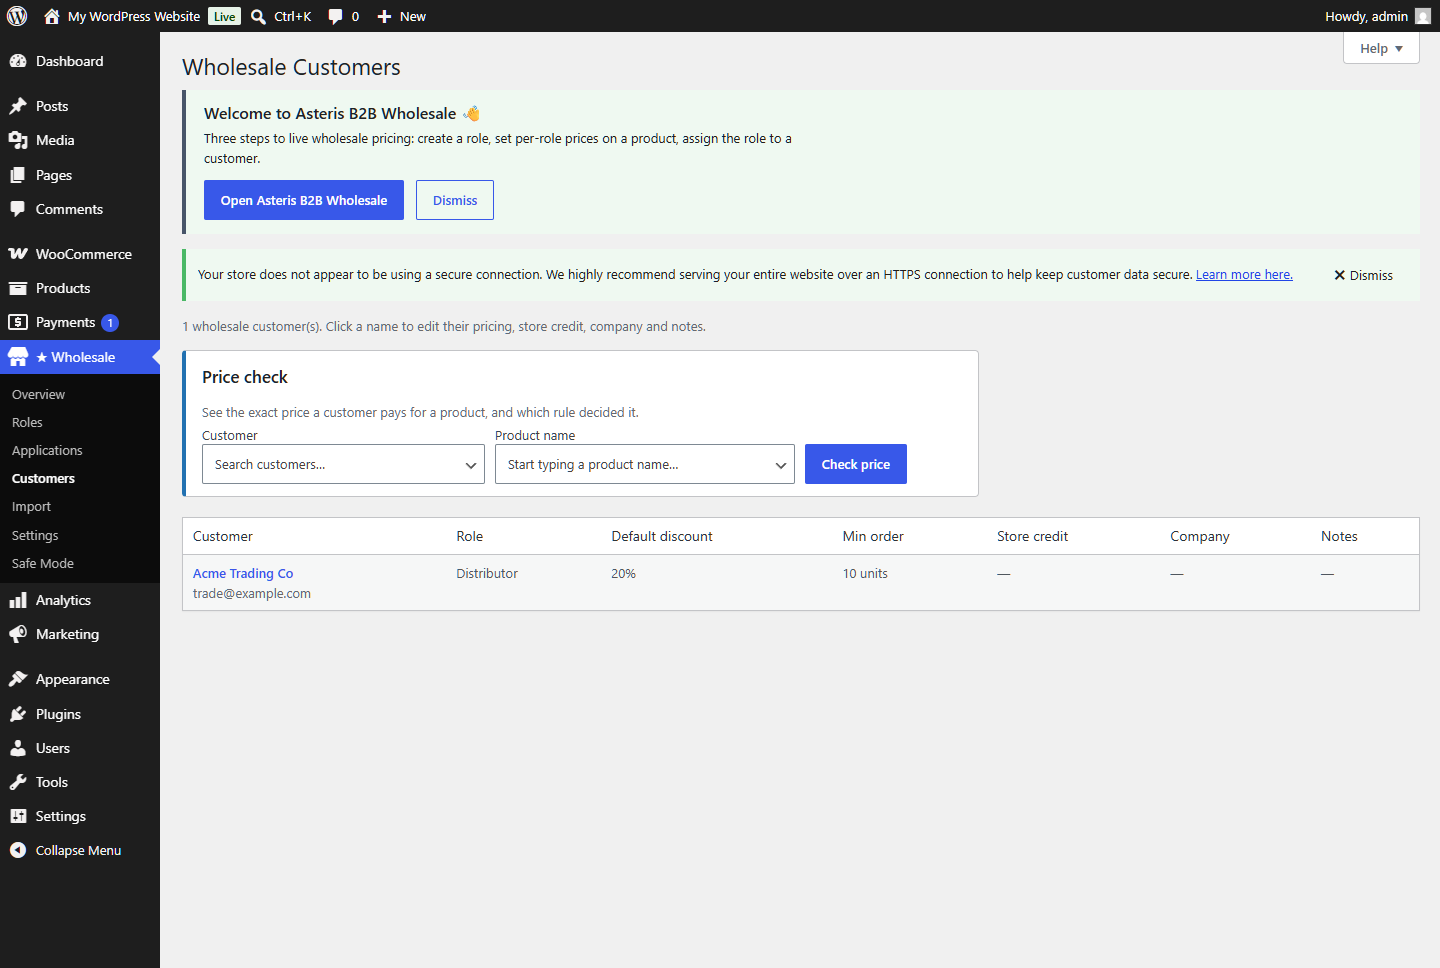This screenshot has width=1440, height=968.
Task: Open Import submenu item
Action: pos(31,507)
